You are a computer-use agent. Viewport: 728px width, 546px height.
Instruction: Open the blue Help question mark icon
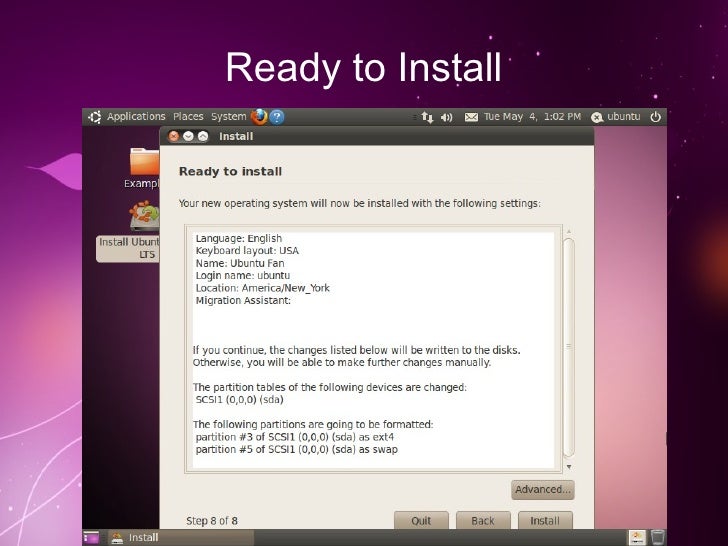277,117
